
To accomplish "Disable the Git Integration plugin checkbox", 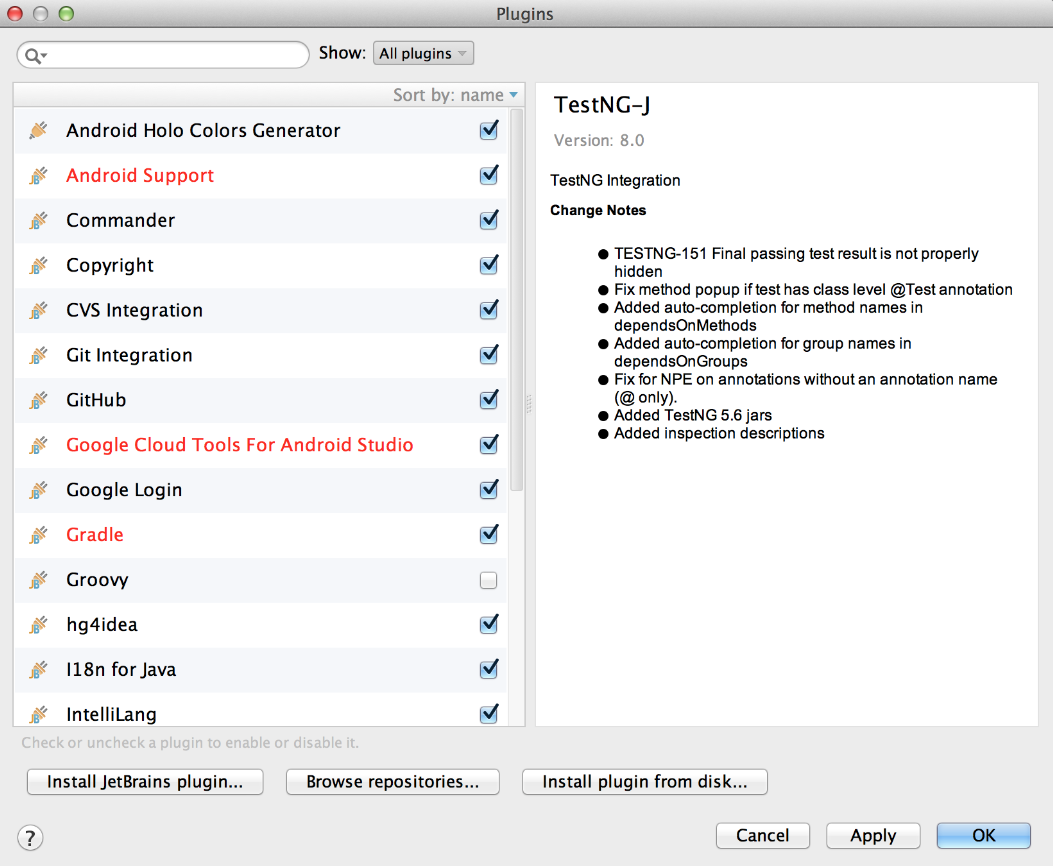I will pos(489,355).
